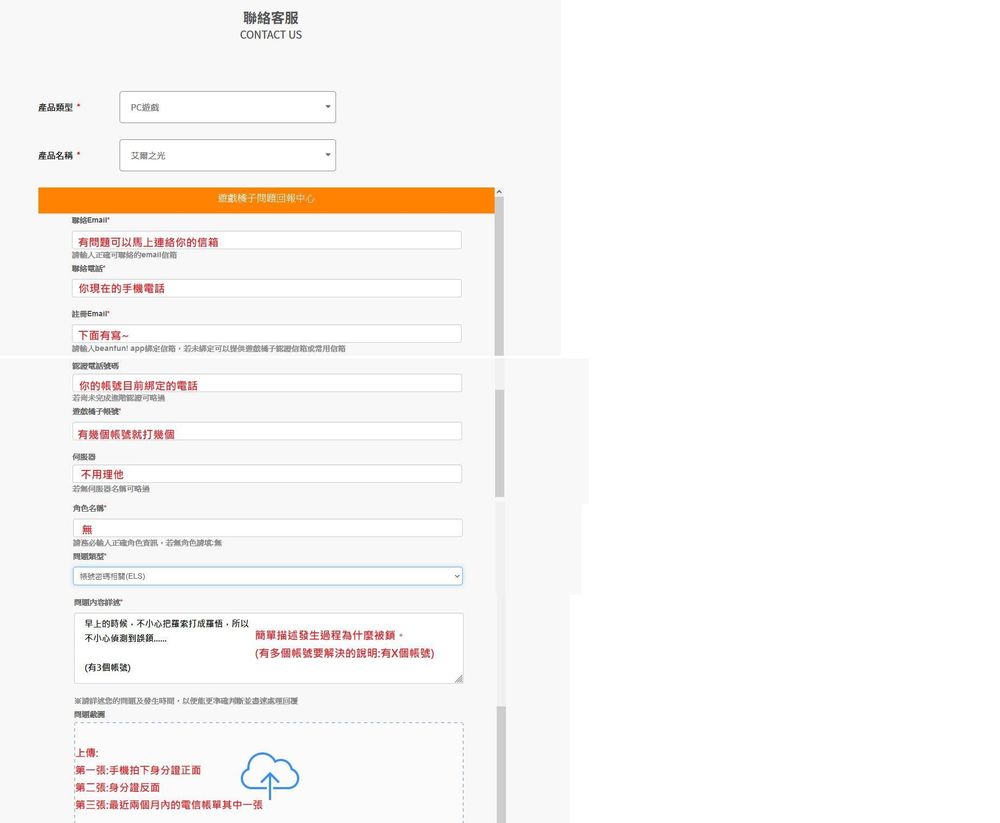Click the textarea resize handle corner
Viewport: 1000px width, 823px height.
[x=459, y=679]
